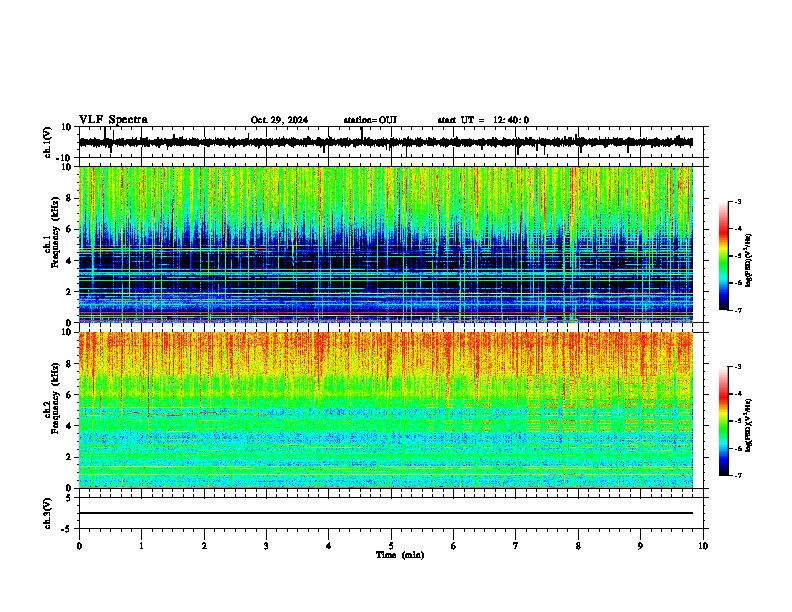Click the "8" kHz tick on ch.1 frequency axis
792x612 pixels.
click(x=70, y=198)
